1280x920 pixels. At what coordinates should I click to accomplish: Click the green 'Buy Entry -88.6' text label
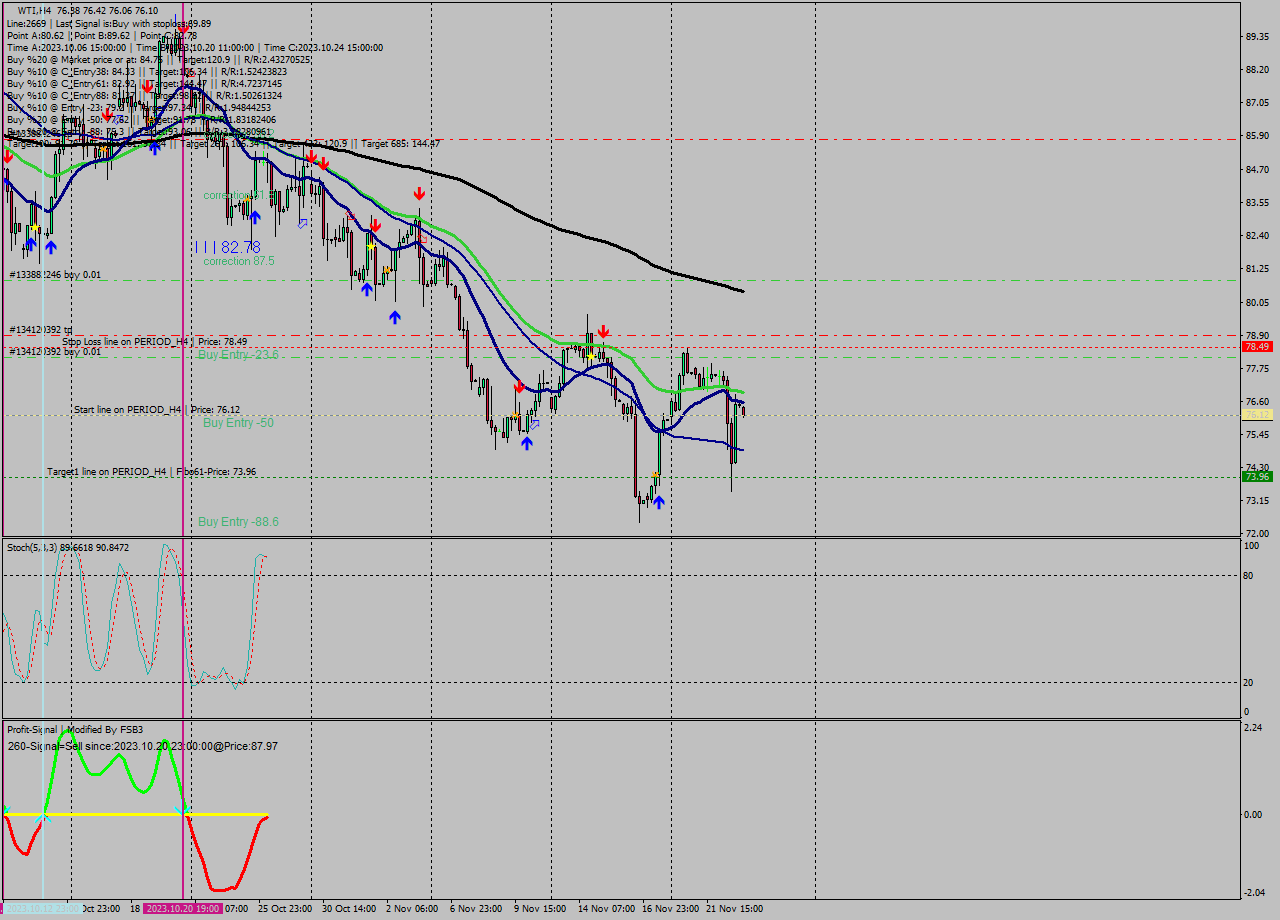pyautogui.click(x=237, y=521)
